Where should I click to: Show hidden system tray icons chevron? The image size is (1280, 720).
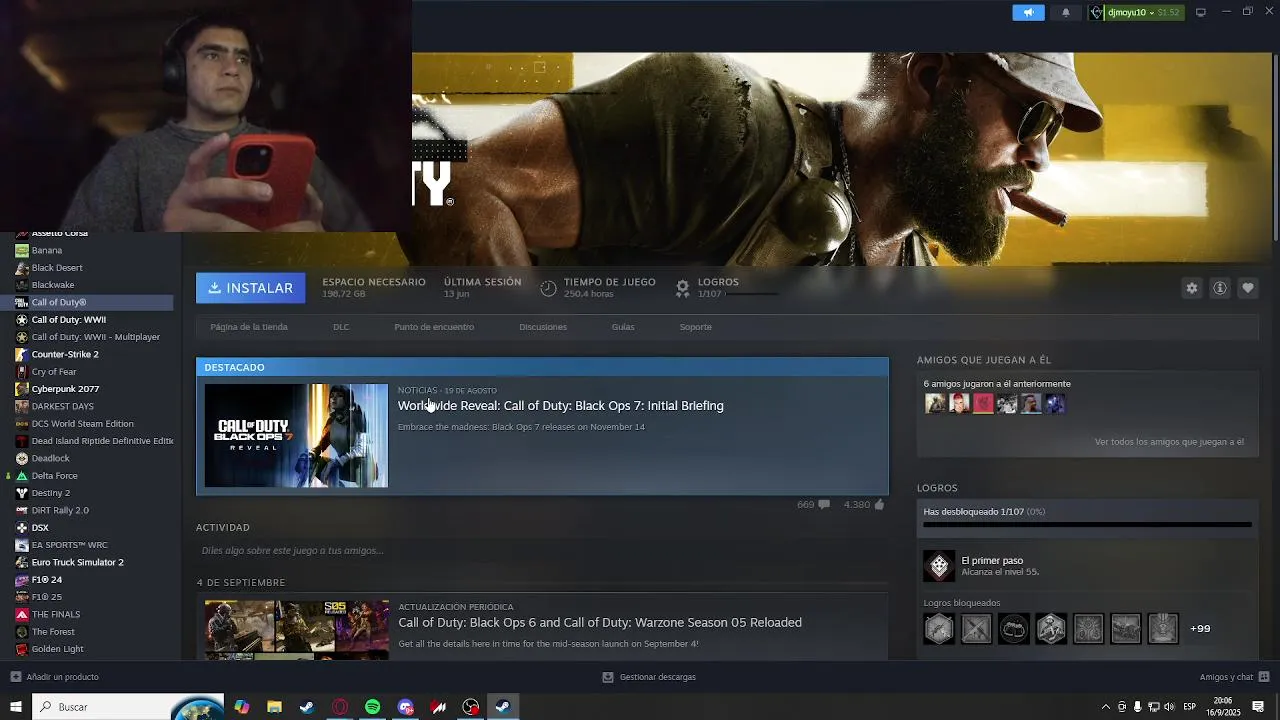click(x=1105, y=707)
